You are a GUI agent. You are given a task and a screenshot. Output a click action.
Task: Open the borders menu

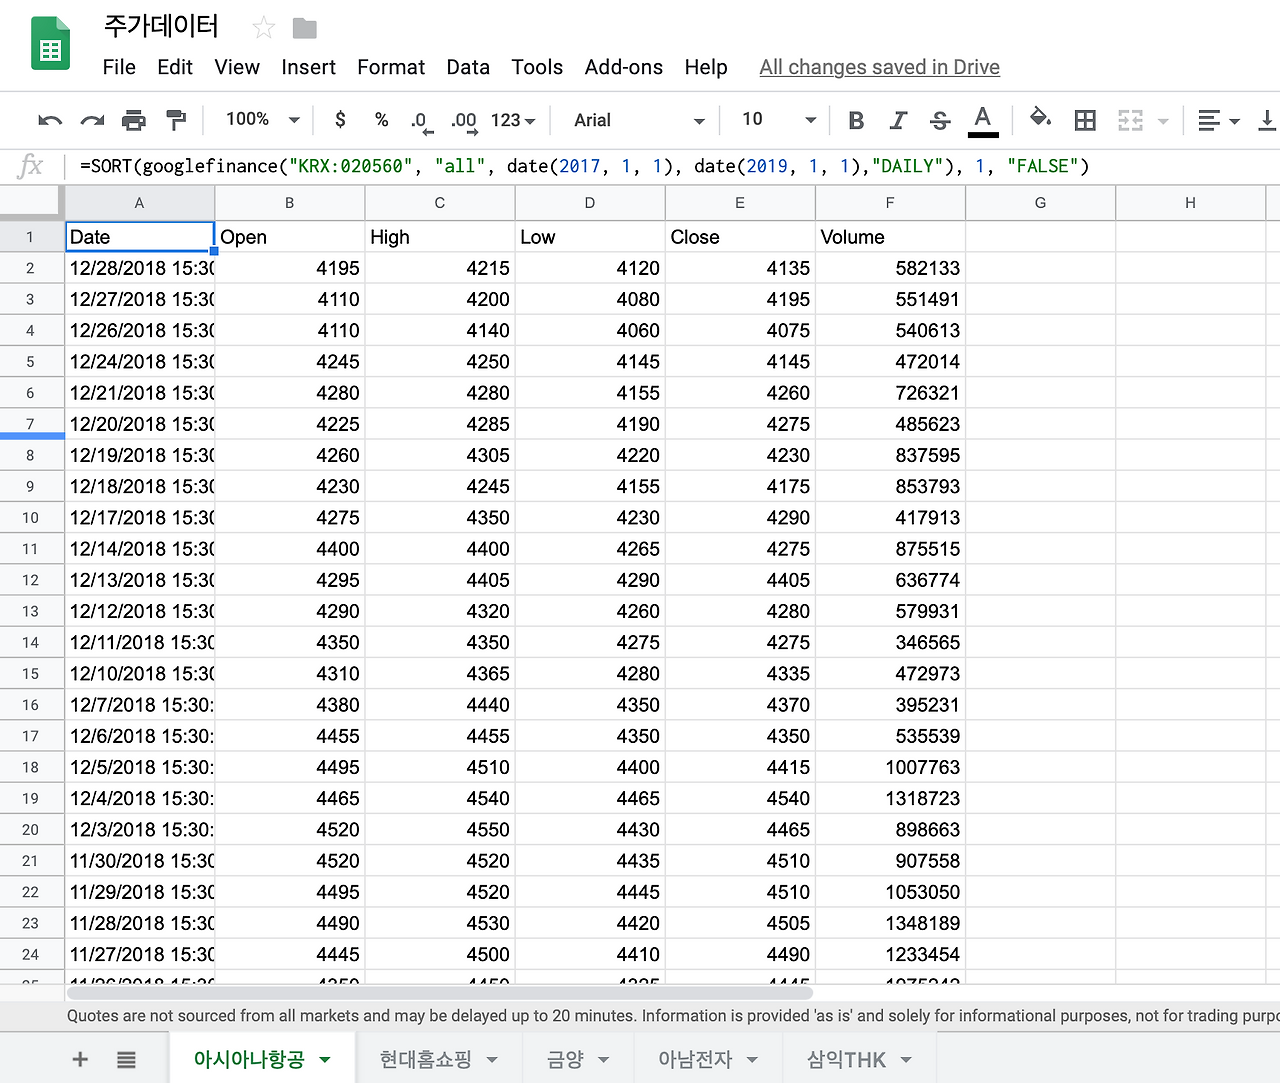coord(1085,121)
